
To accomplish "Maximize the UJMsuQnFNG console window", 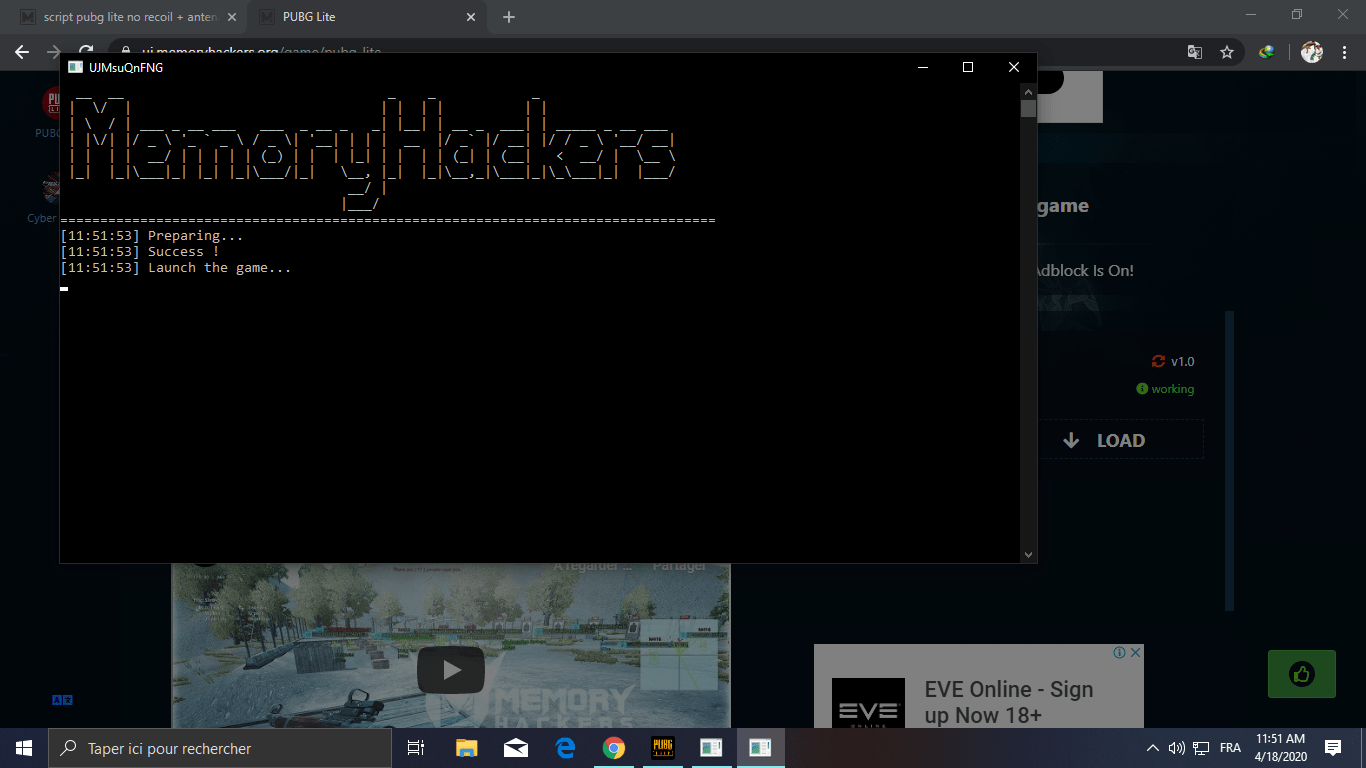I will pos(968,67).
